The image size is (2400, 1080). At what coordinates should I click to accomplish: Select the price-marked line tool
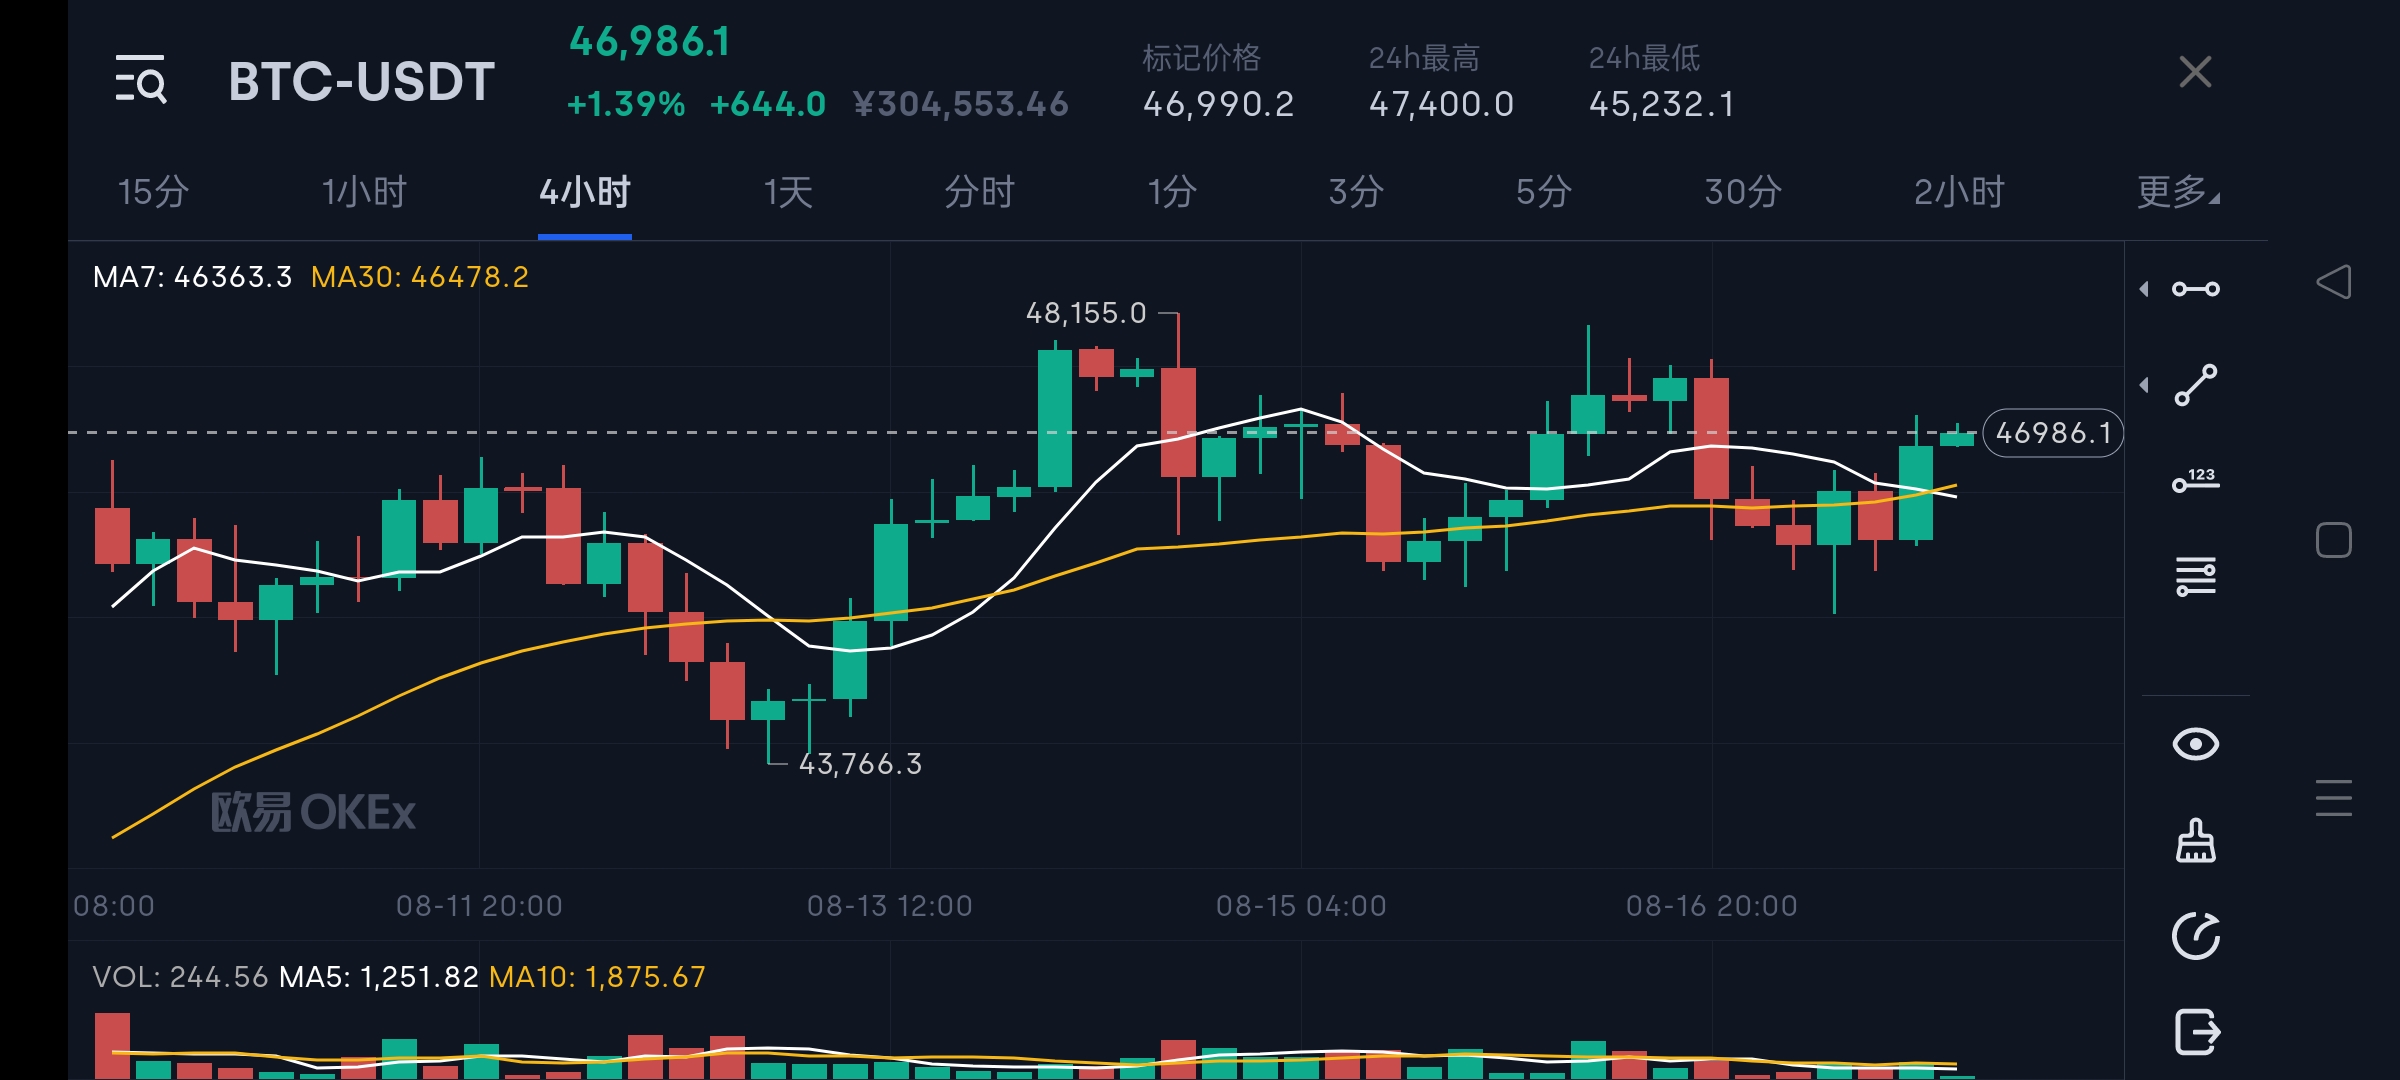coord(2196,481)
